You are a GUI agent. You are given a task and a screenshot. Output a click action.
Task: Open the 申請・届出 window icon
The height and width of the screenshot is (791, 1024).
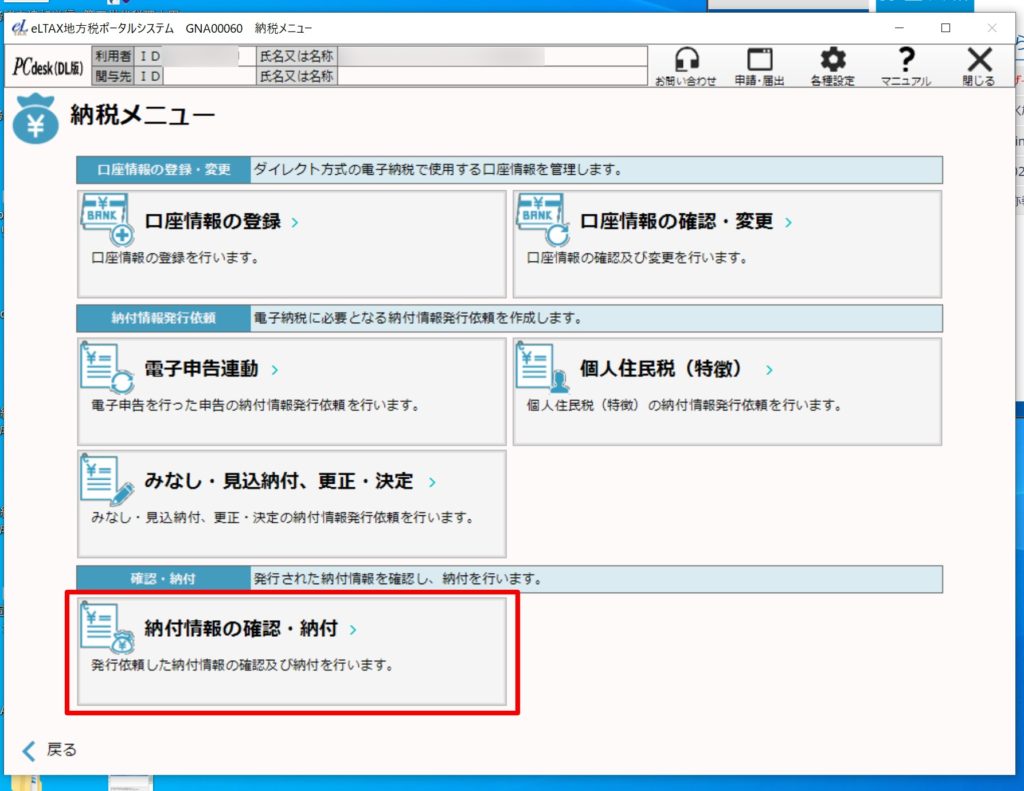point(759,60)
